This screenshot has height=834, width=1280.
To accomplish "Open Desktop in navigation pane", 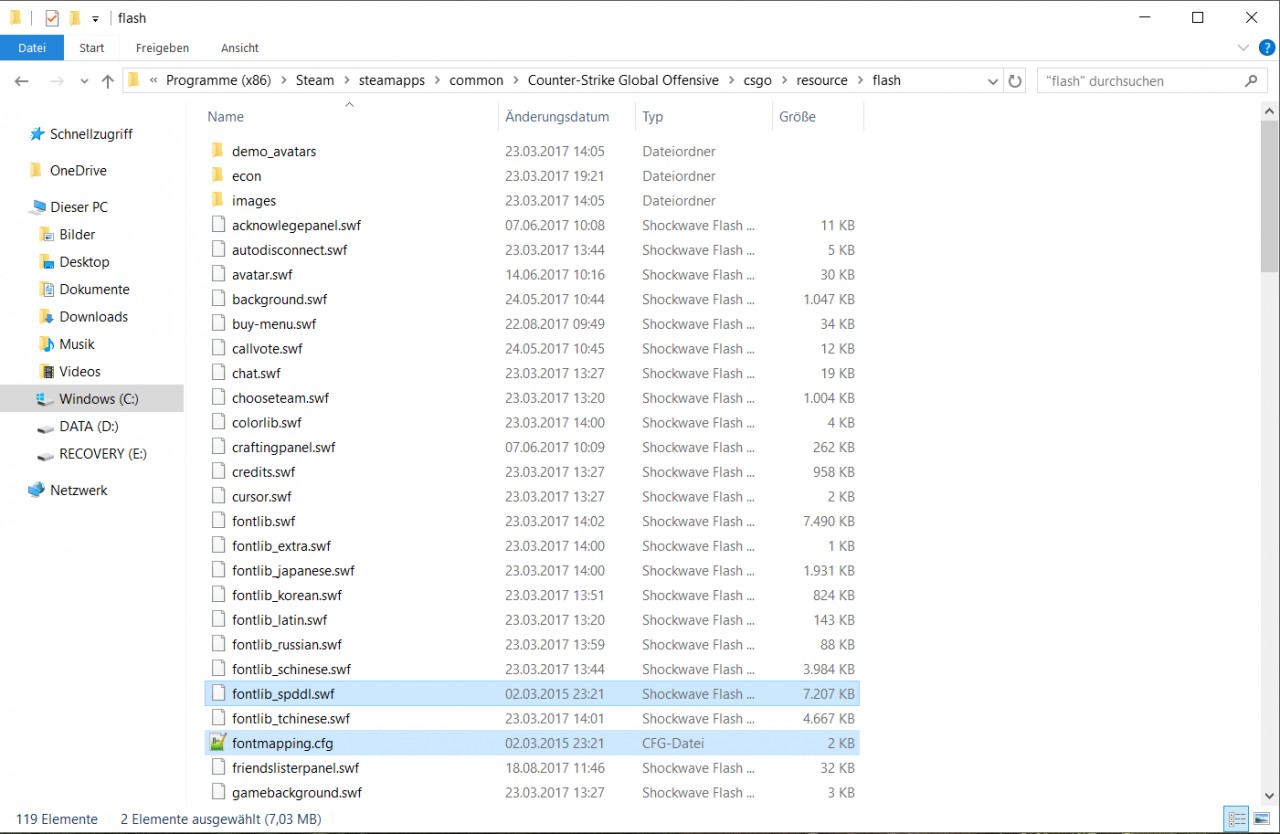I will pos(84,261).
